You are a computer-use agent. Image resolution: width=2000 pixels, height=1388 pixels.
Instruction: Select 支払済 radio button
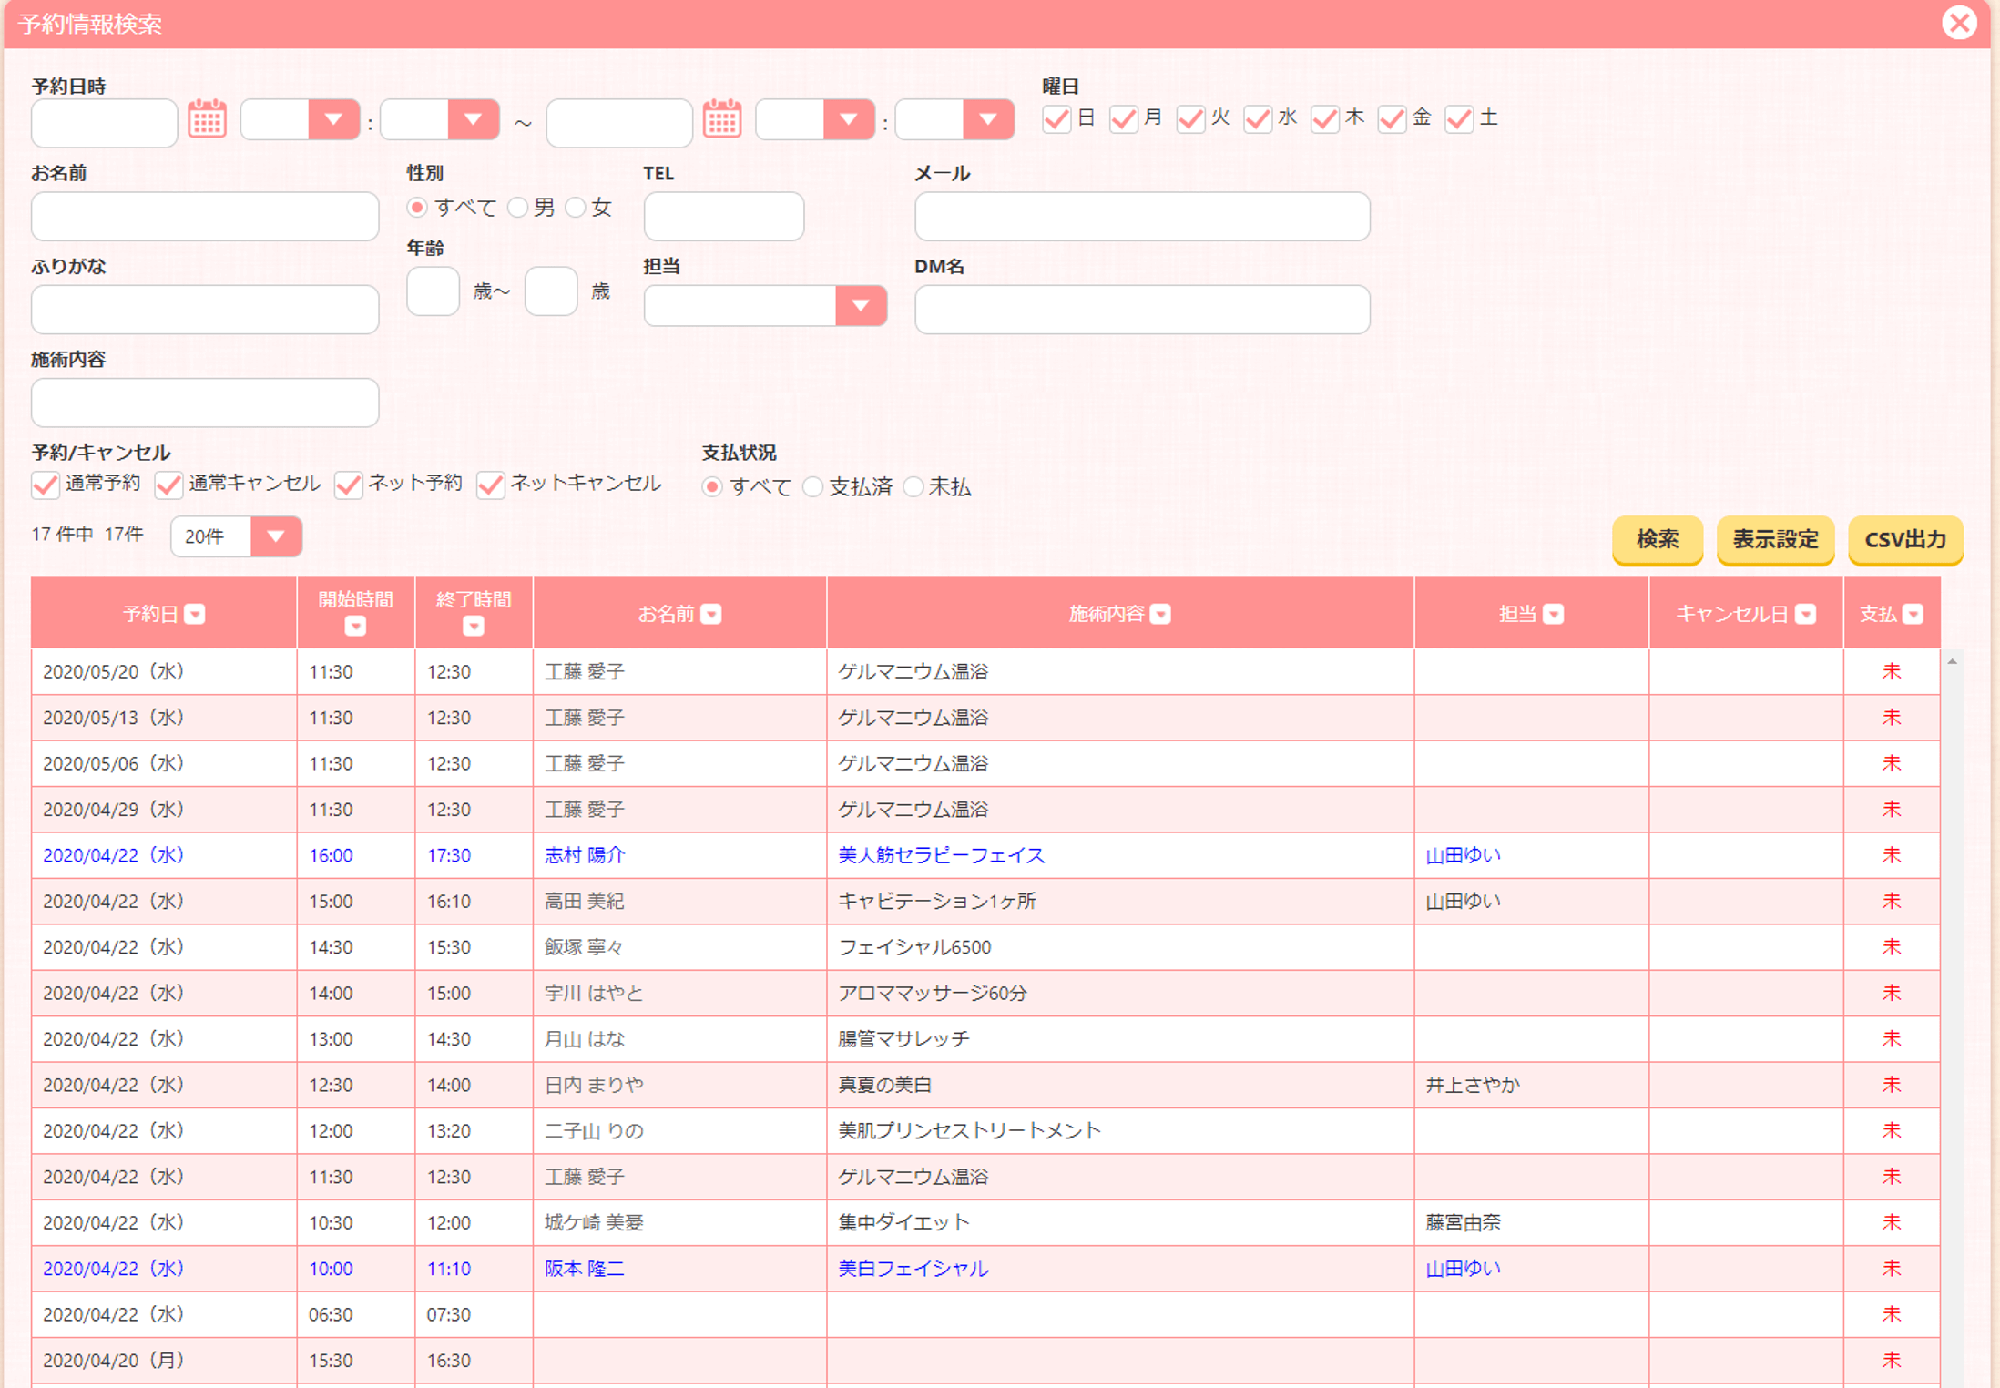pos(812,486)
